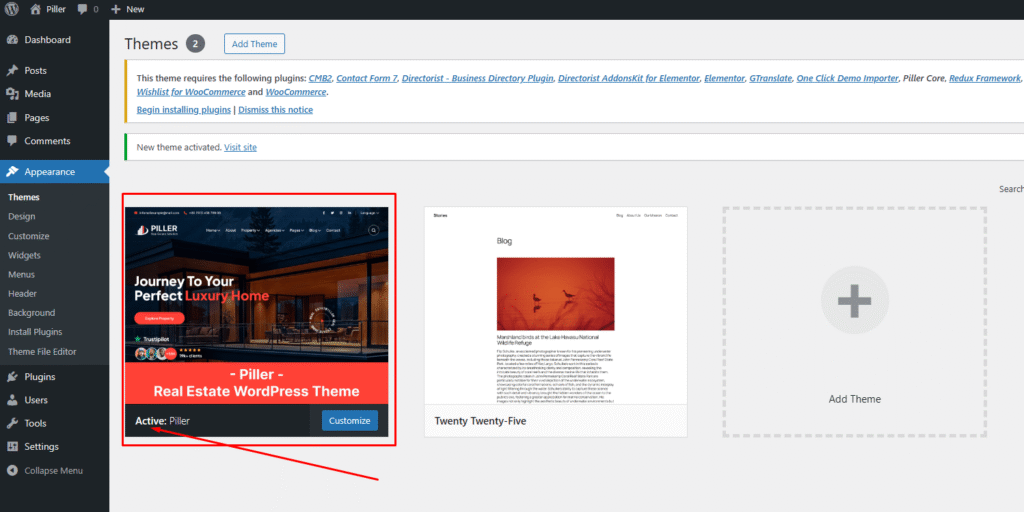Click the large plus icon to add theme

click(854, 300)
